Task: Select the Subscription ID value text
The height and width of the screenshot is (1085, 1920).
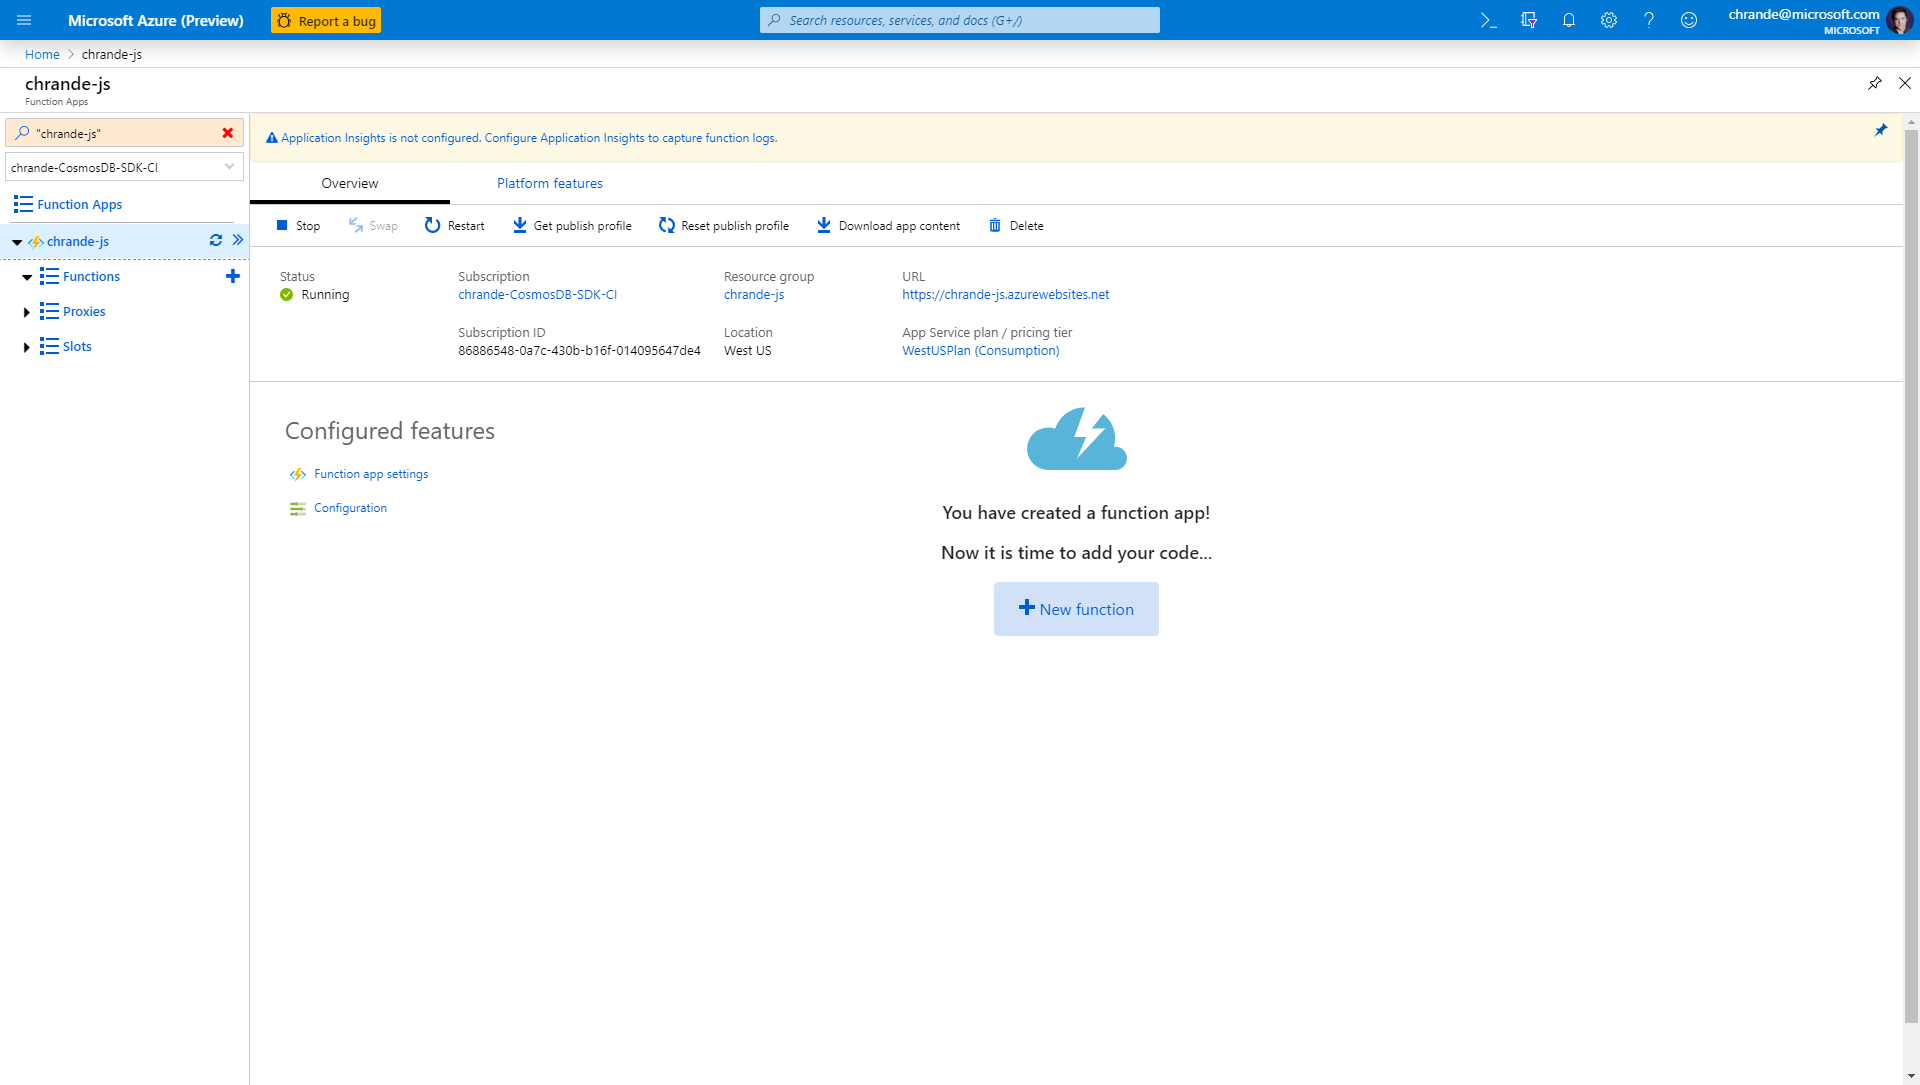Action: point(579,350)
